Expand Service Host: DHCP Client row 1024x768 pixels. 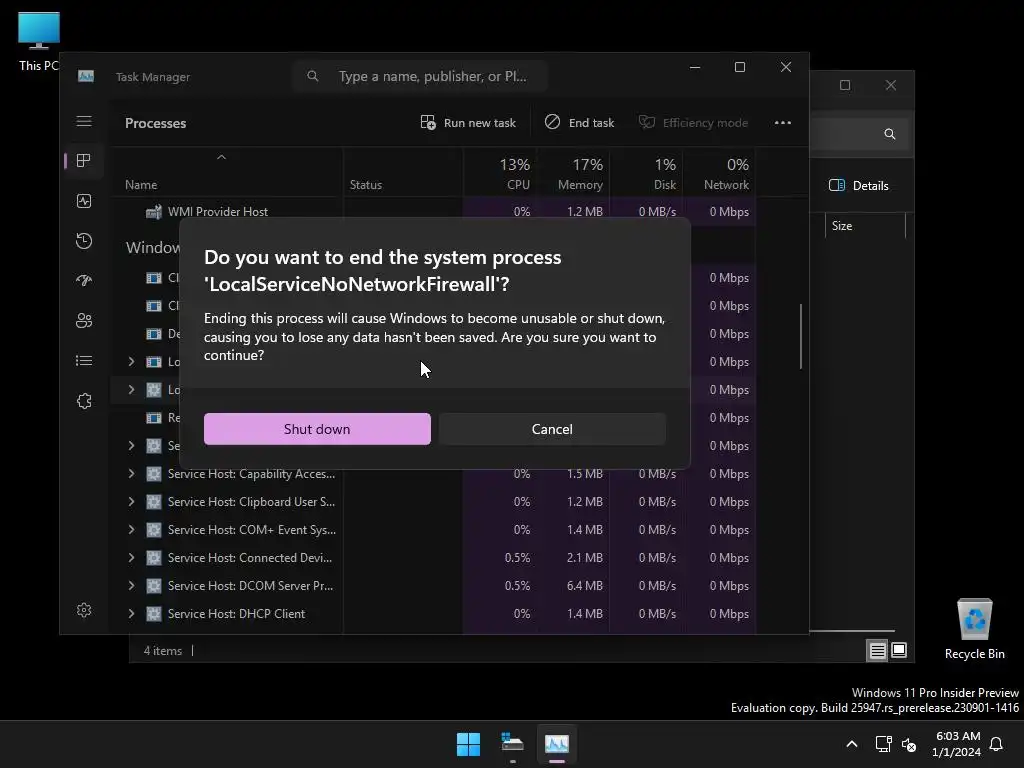(x=131, y=614)
